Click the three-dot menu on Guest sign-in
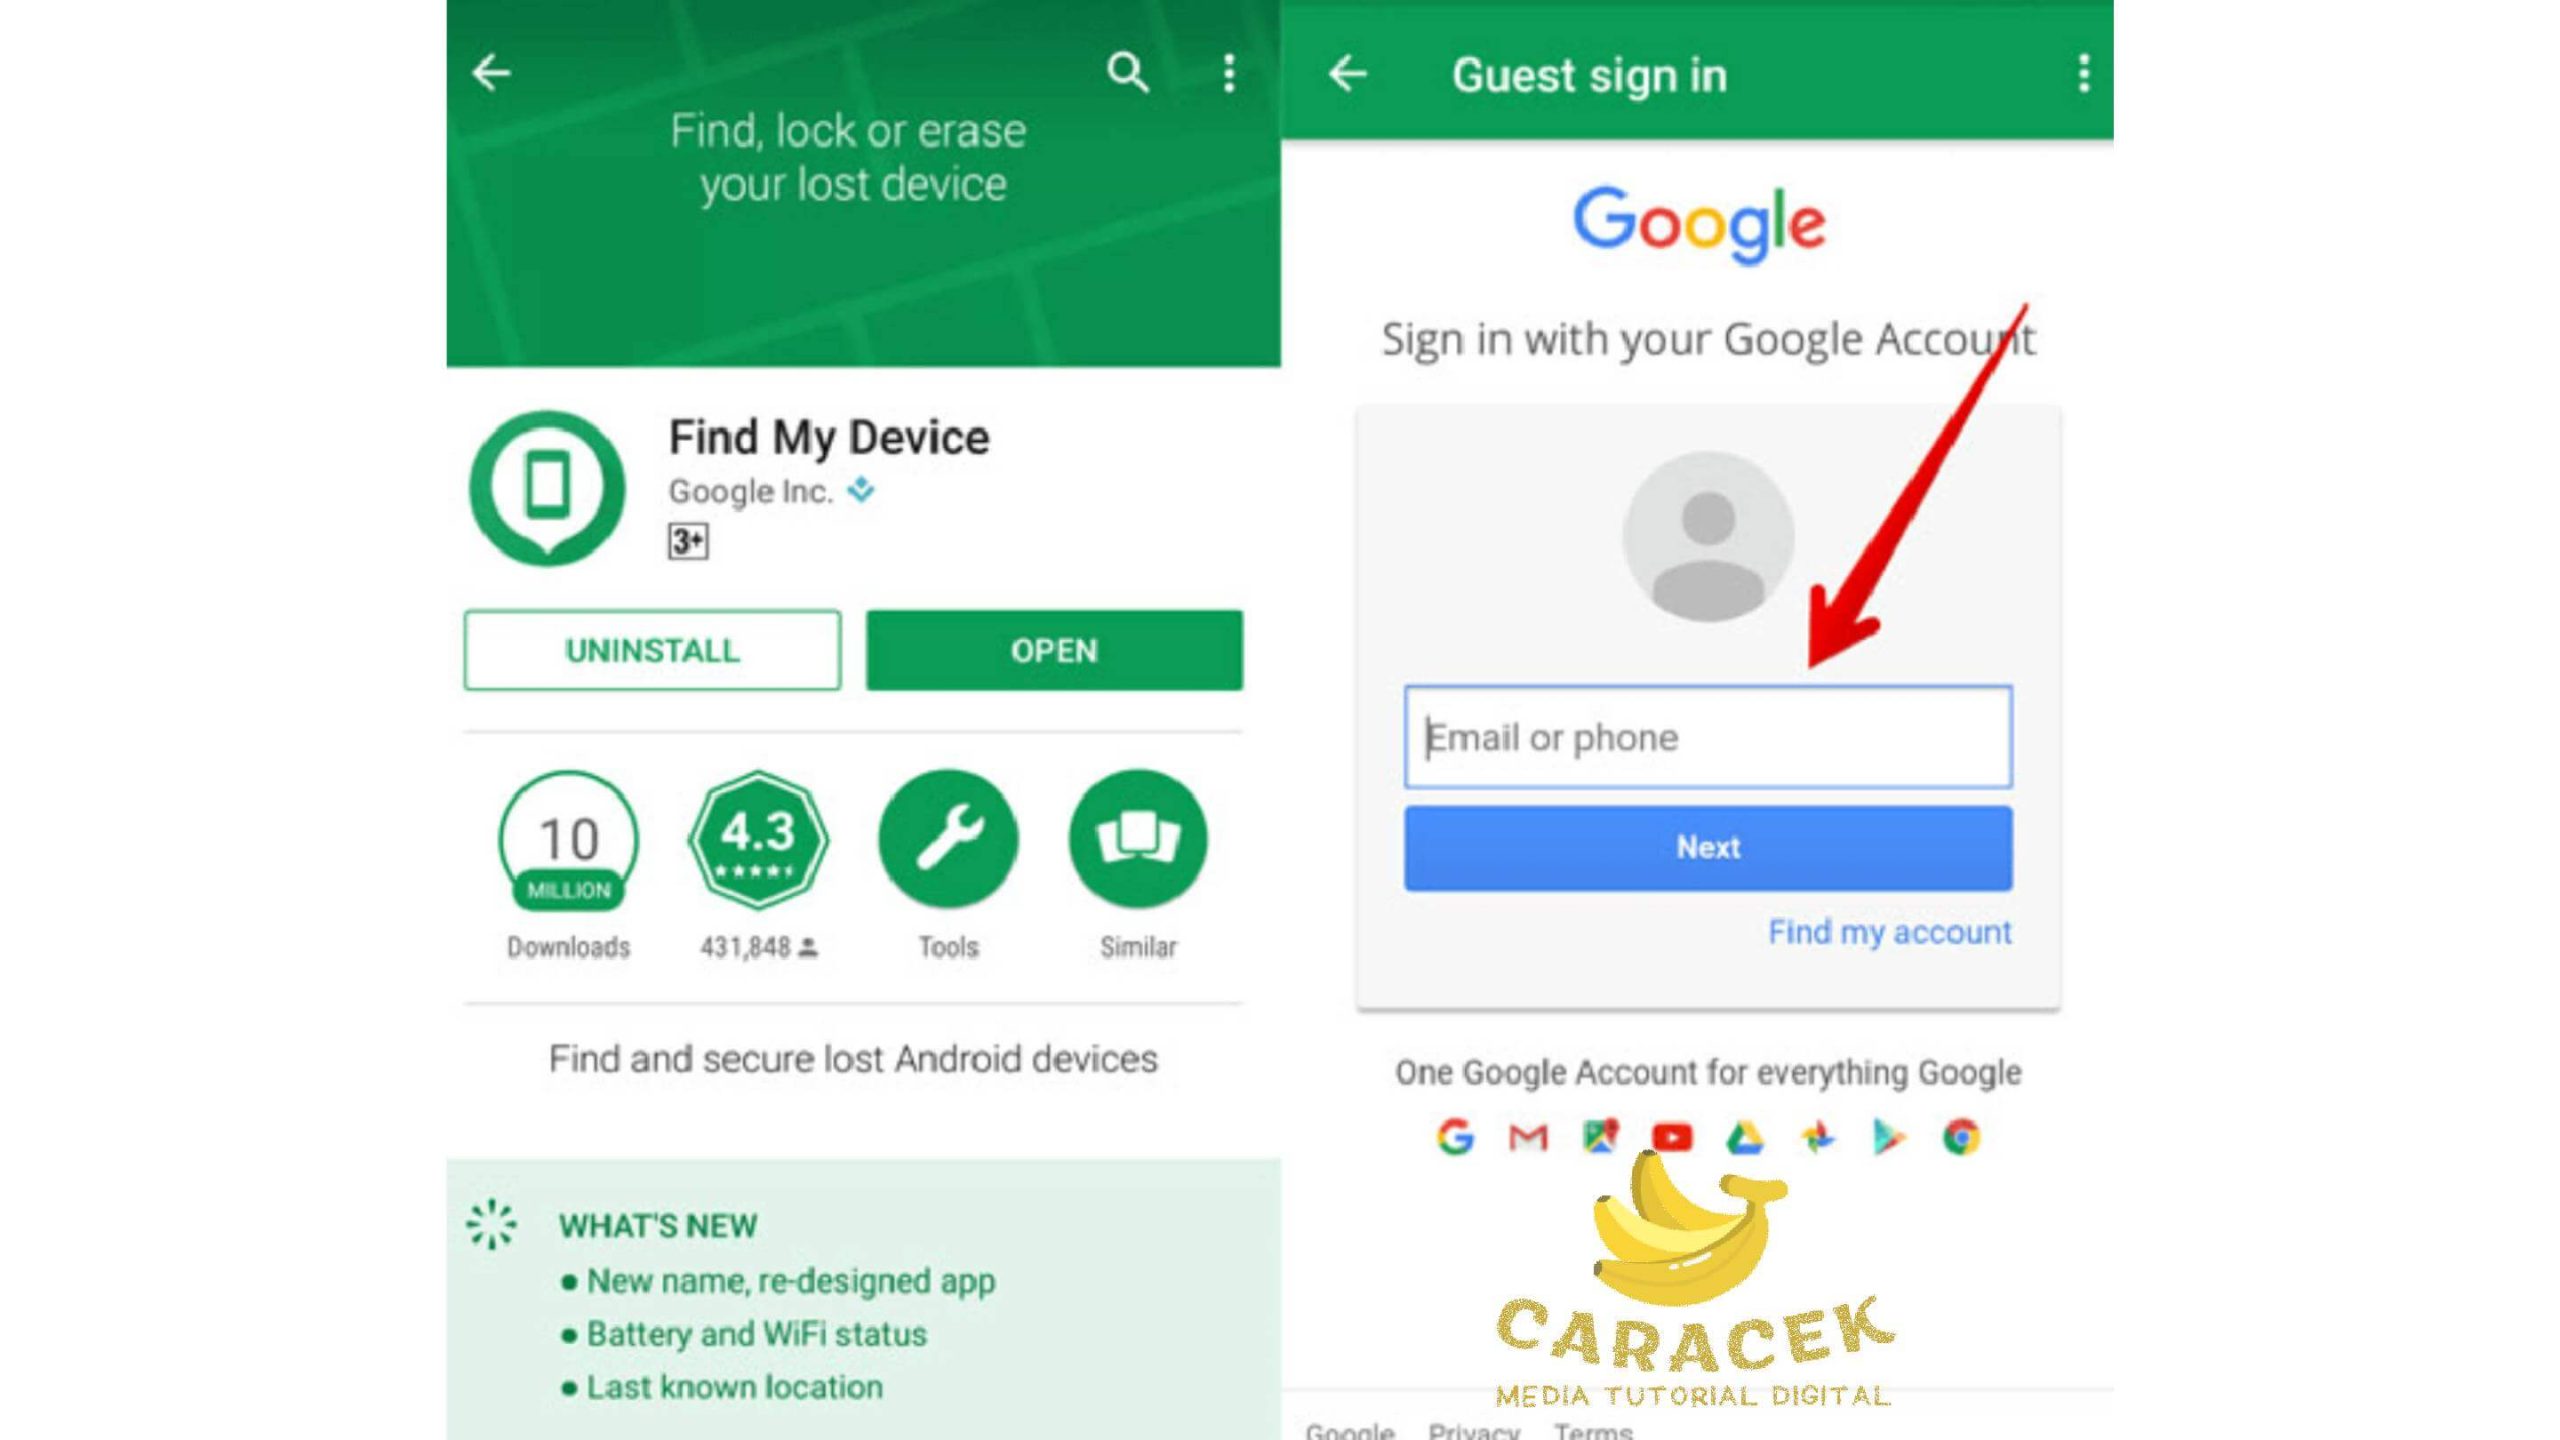This screenshot has height=1440, width=2560. tap(2080, 72)
